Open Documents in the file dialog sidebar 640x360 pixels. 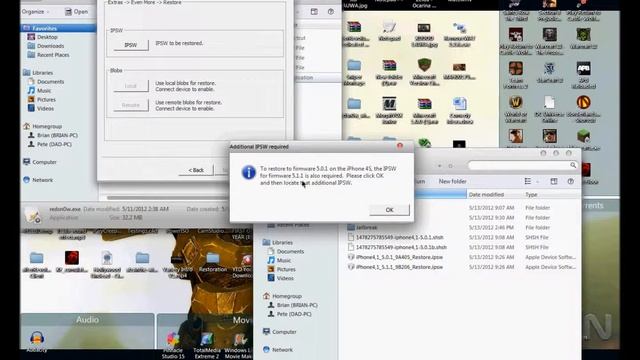pyautogui.click(x=286, y=251)
